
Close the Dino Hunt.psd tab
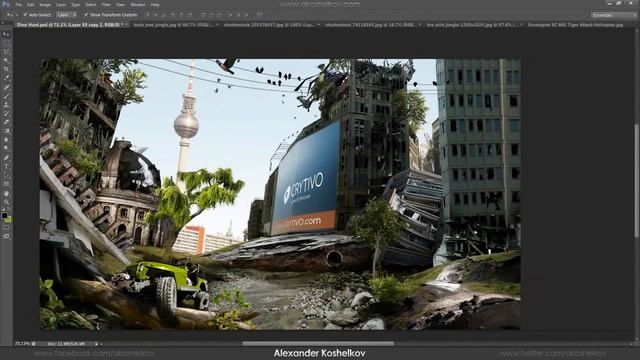tap(127, 25)
